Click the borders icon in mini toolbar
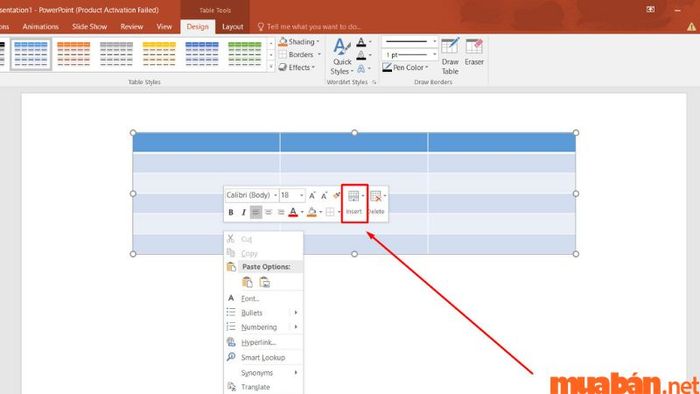The width and height of the screenshot is (700, 394). point(330,212)
